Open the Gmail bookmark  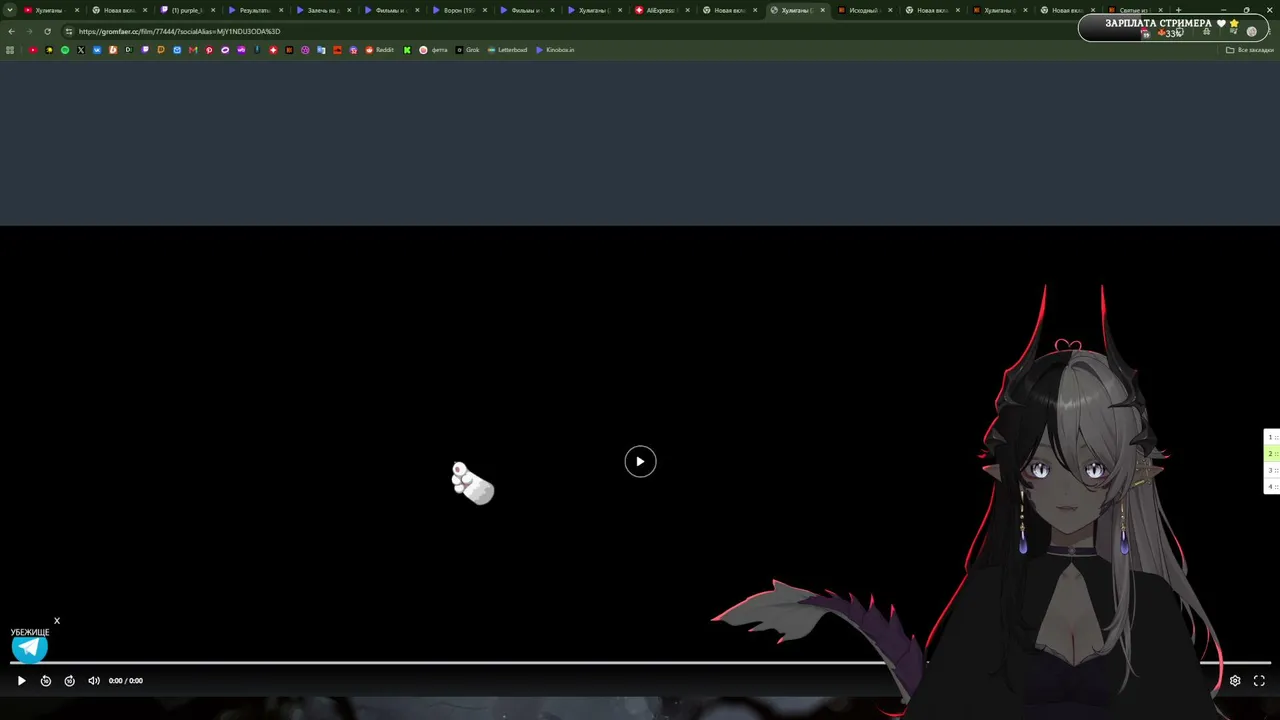(193, 50)
